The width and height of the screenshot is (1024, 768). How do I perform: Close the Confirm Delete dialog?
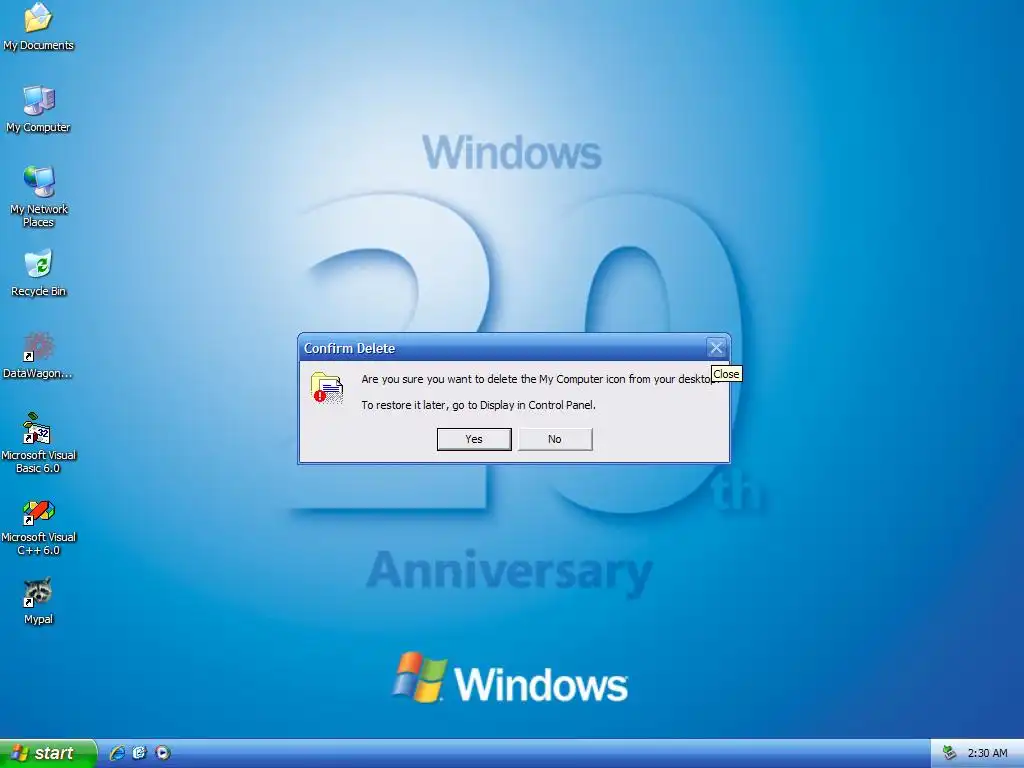click(x=716, y=347)
